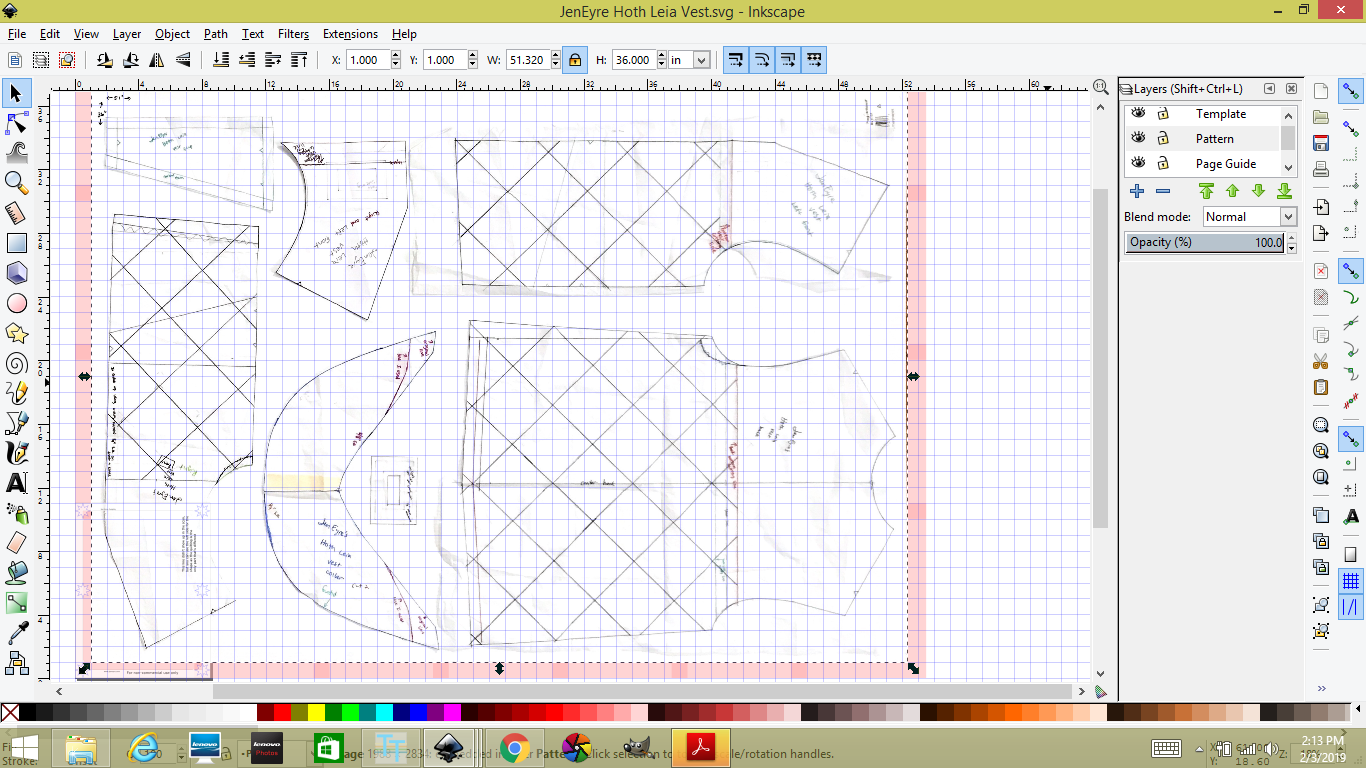
Task: Open the Object menu
Action: pos(172,34)
